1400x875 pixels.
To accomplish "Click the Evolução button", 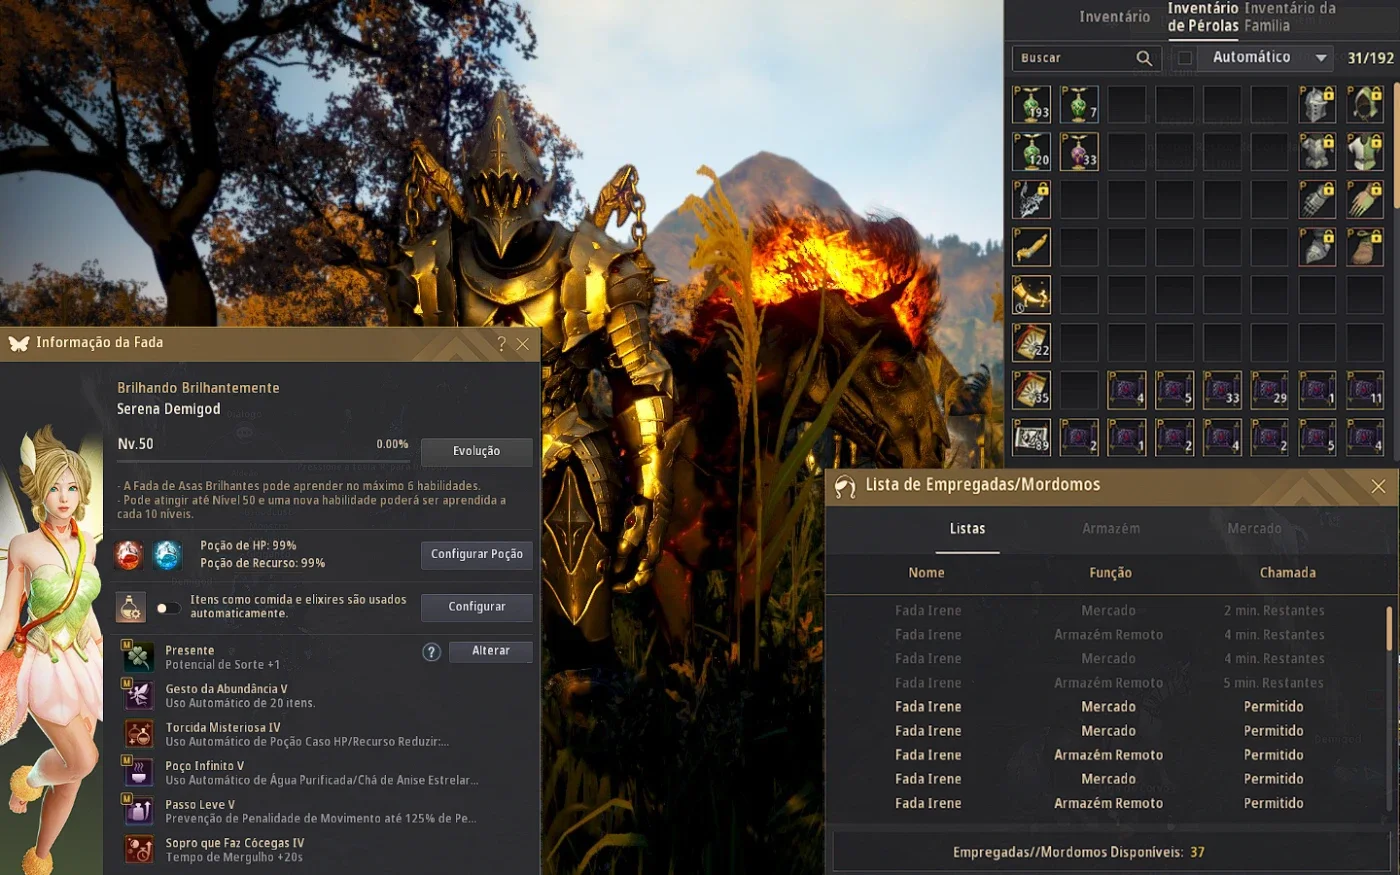I will (x=476, y=451).
